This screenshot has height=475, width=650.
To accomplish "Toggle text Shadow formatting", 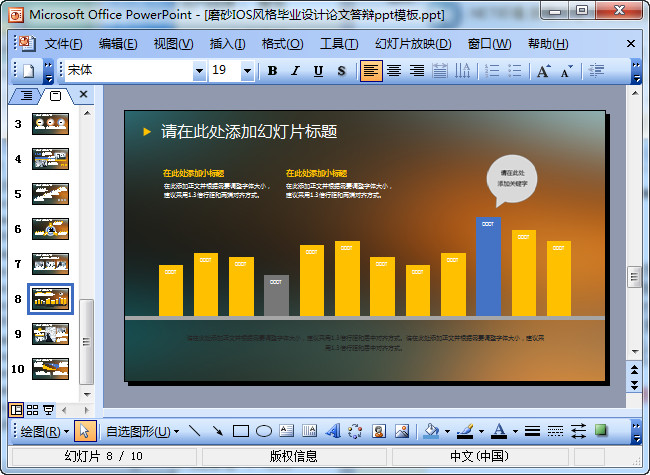I will pos(341,71).
